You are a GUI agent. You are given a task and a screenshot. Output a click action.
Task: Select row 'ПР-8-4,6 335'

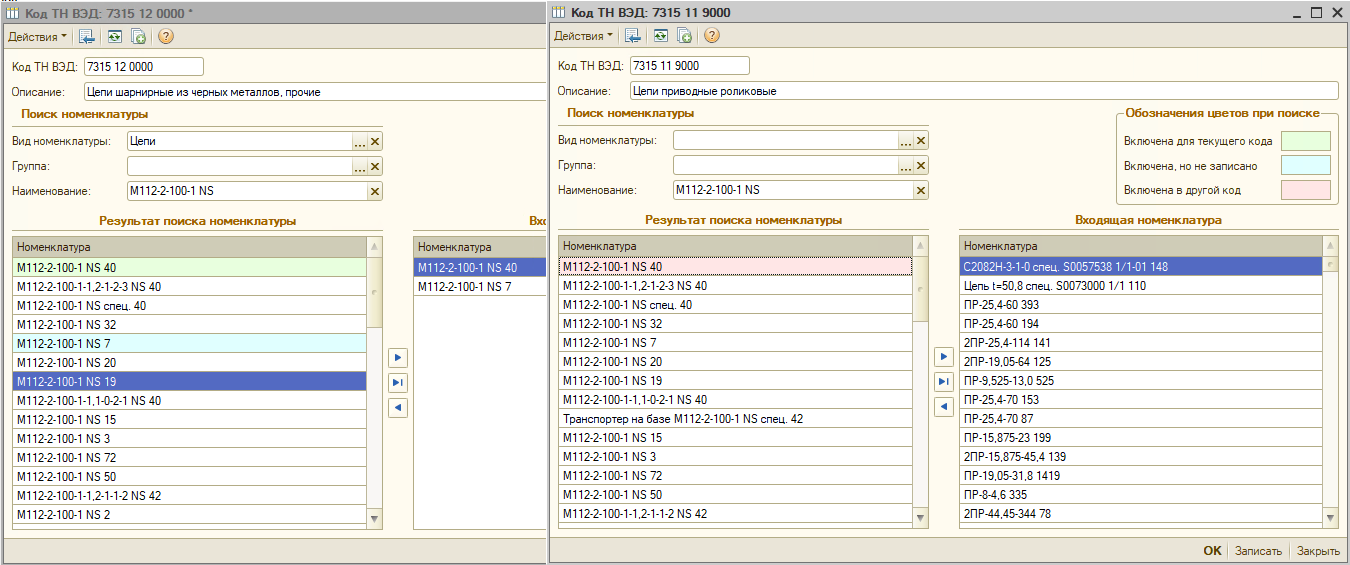pyautogui.click(x=1141, y=495)
